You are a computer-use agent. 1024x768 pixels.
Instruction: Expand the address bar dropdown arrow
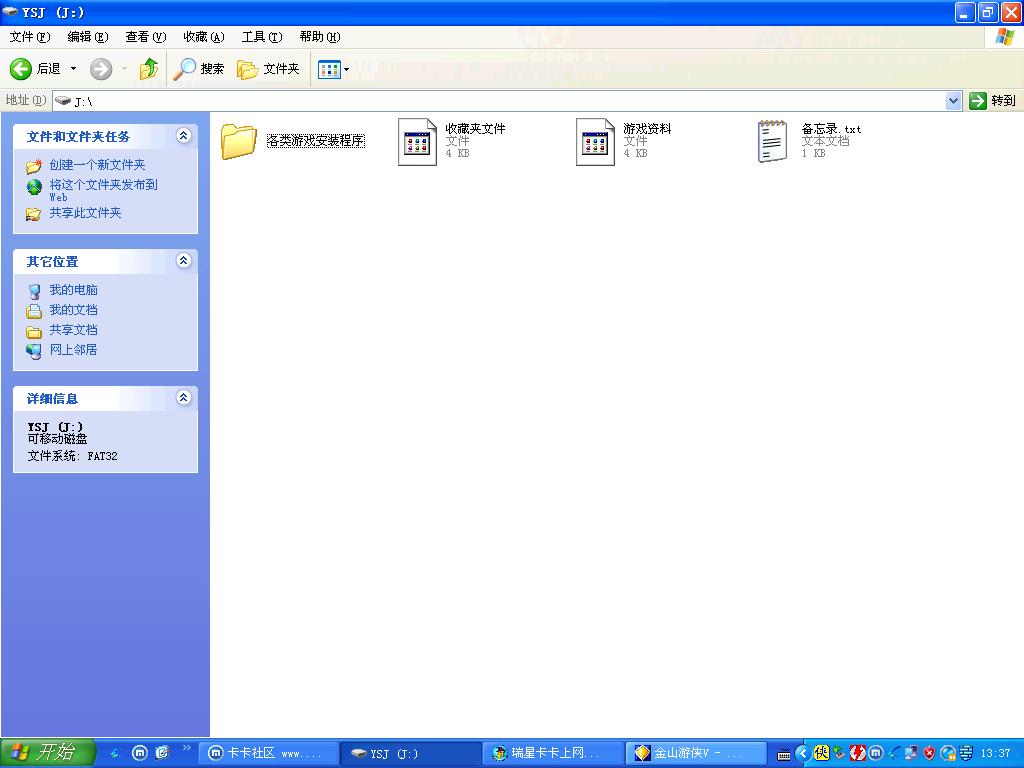pos(953,101)
